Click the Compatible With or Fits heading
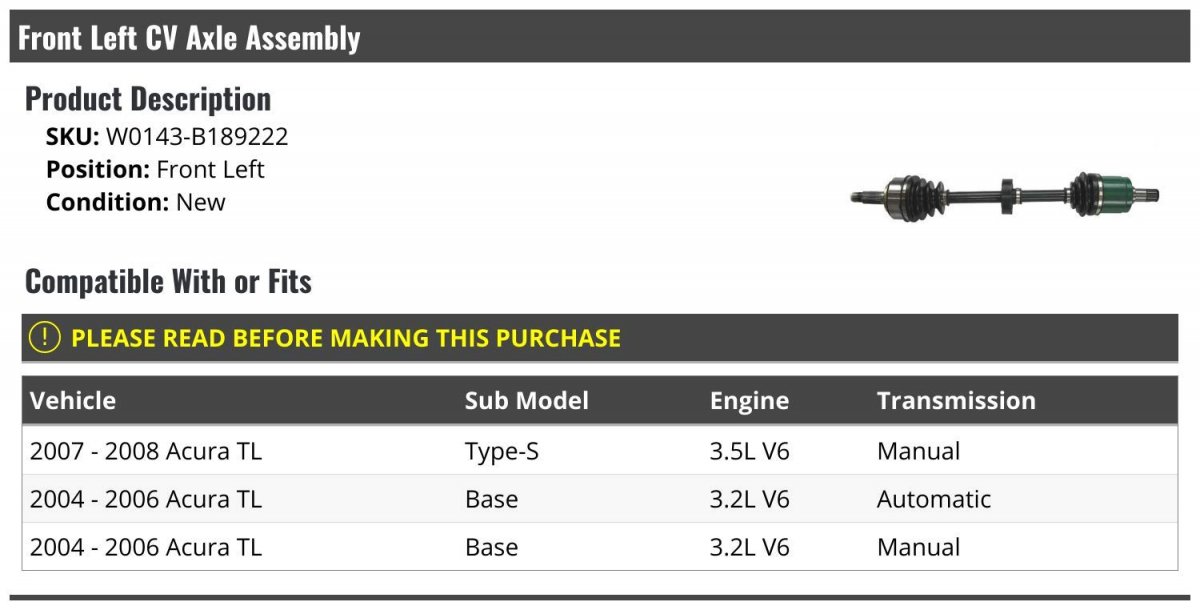Viewport: 1200px width, 610px height. (168, 282)
